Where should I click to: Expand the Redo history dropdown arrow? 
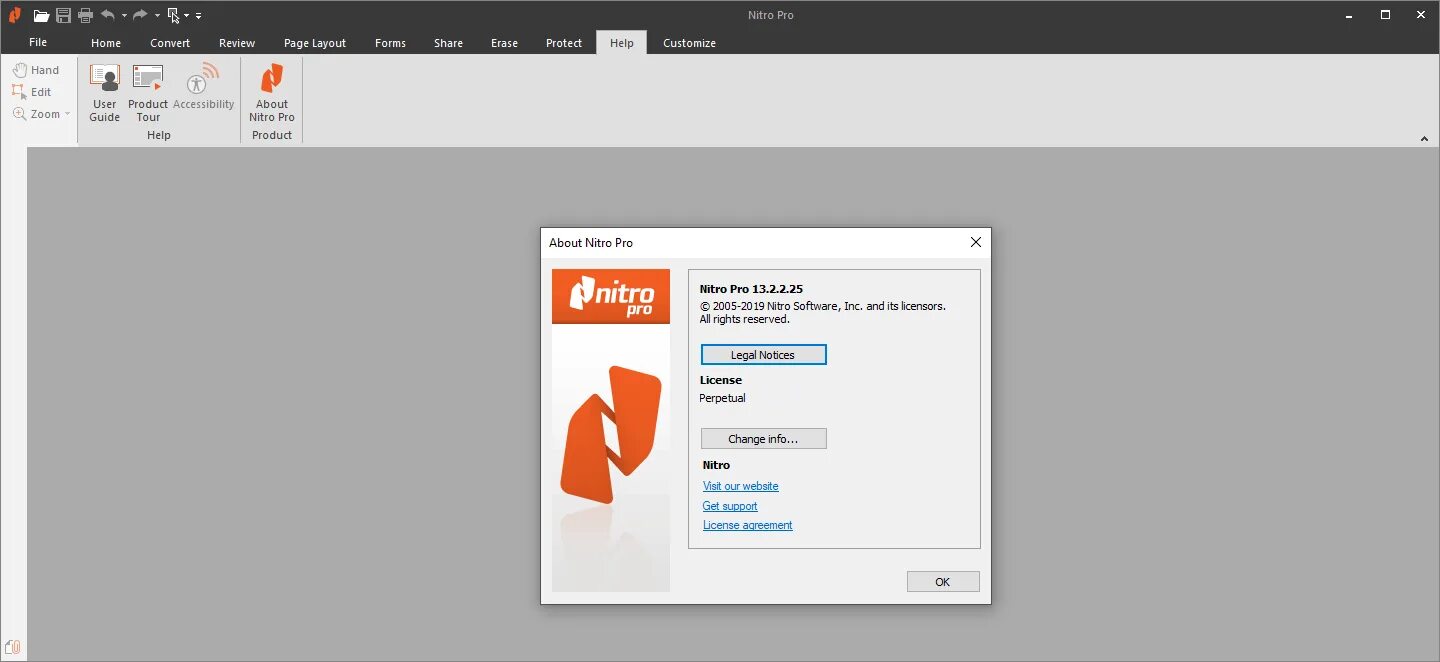click(157, 16)
